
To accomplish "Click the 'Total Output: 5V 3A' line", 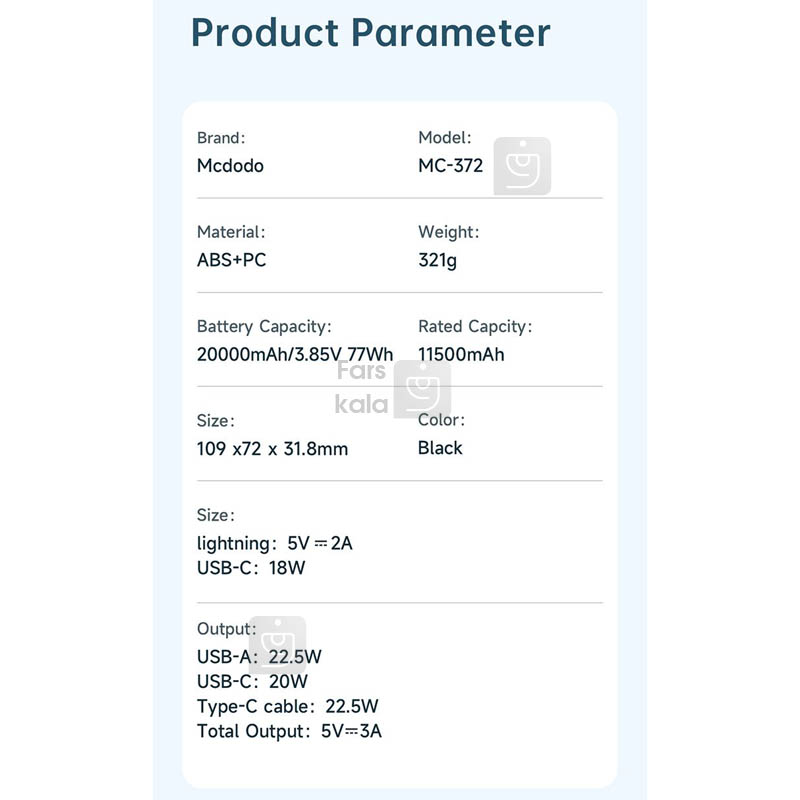I will coord(289,731).
